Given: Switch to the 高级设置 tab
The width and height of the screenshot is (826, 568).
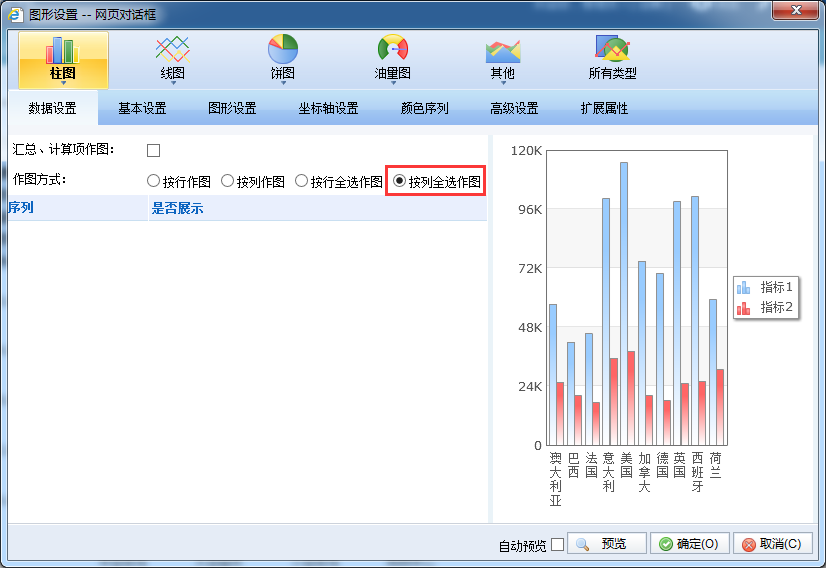Looking at the screenshot, I should (x=514, y=108).
